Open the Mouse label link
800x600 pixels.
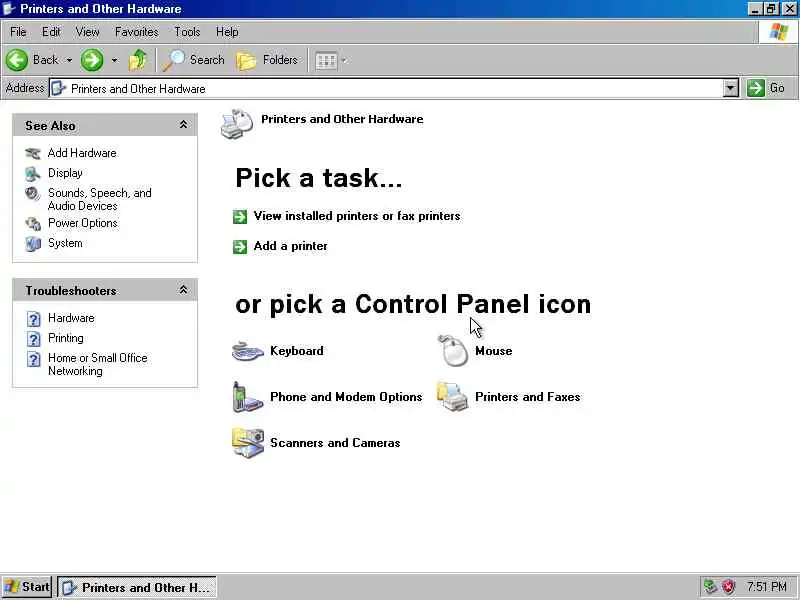[x=493, y=351]
